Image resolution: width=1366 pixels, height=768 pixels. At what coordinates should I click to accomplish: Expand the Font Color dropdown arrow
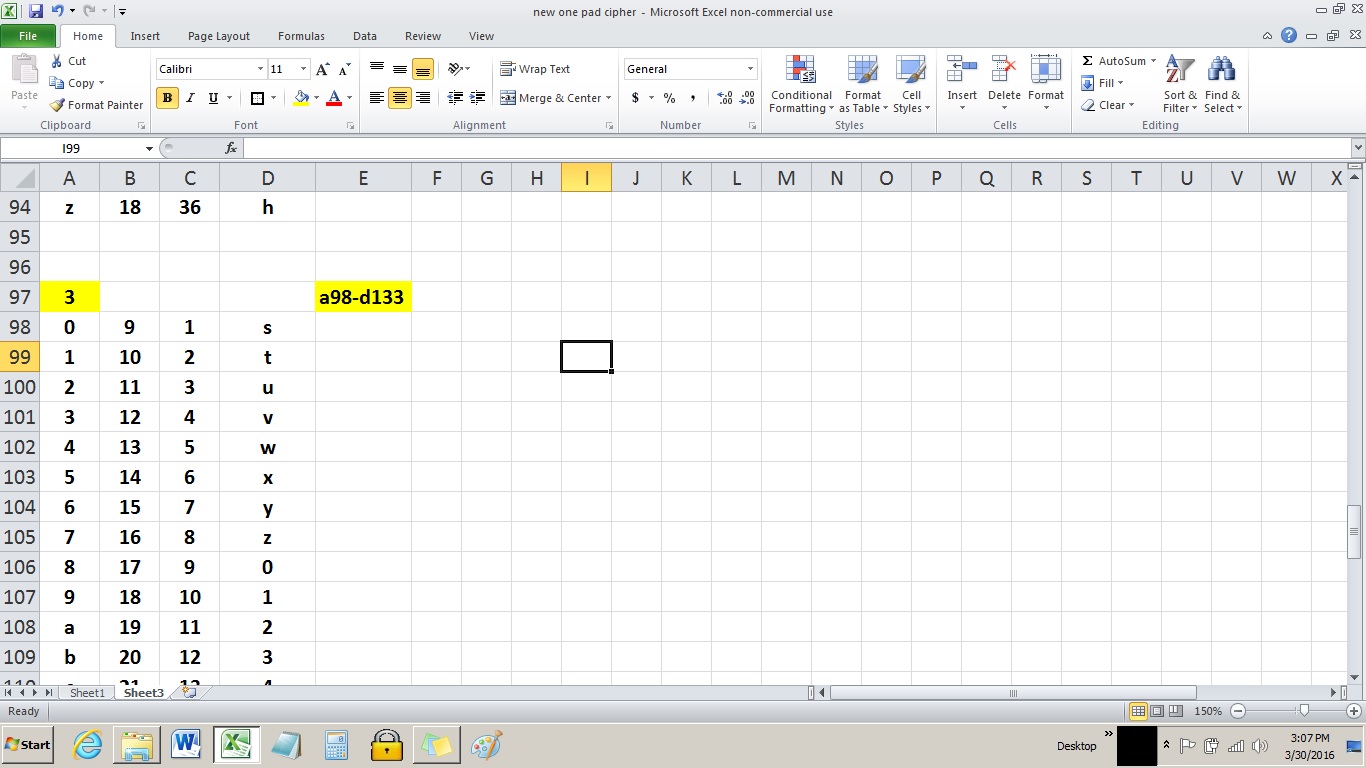pyautogui.click(x=349, y=98)
